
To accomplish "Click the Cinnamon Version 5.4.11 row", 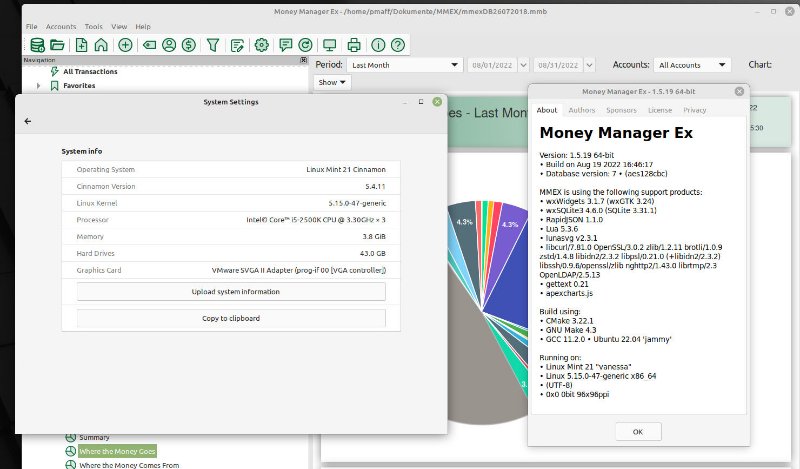I will coord(231,186).
